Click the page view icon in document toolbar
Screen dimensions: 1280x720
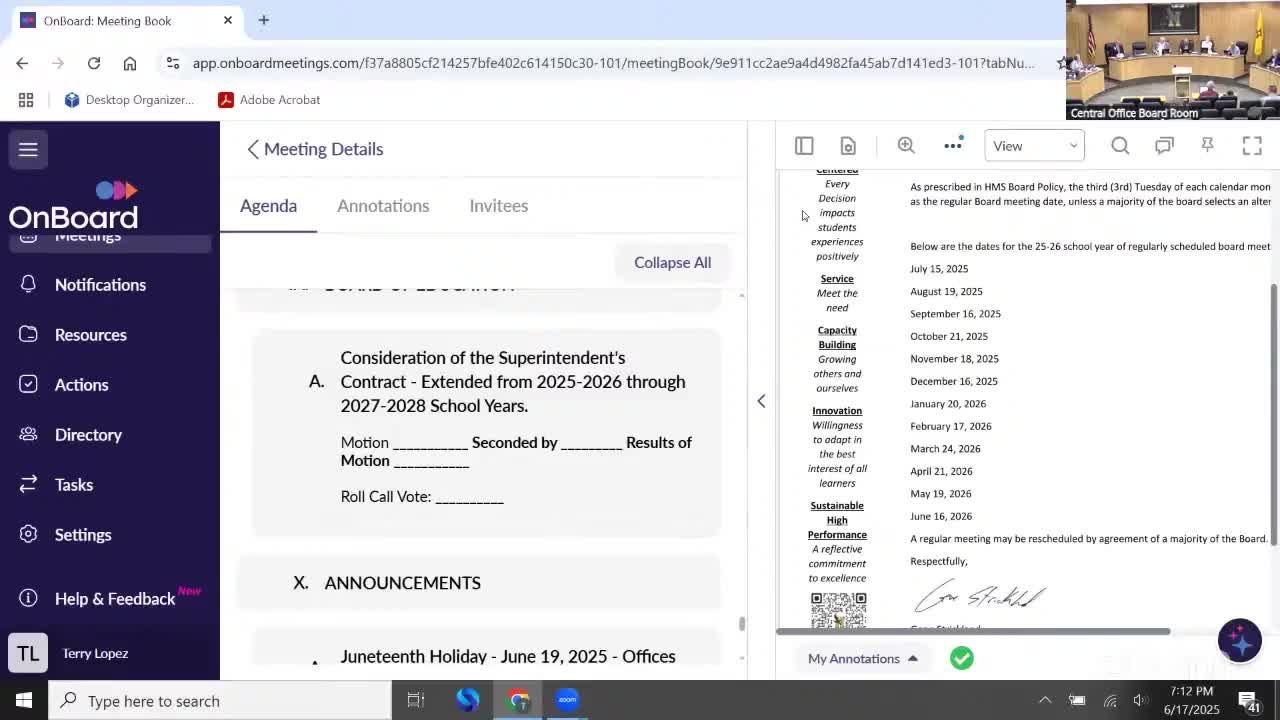point(848,146)
